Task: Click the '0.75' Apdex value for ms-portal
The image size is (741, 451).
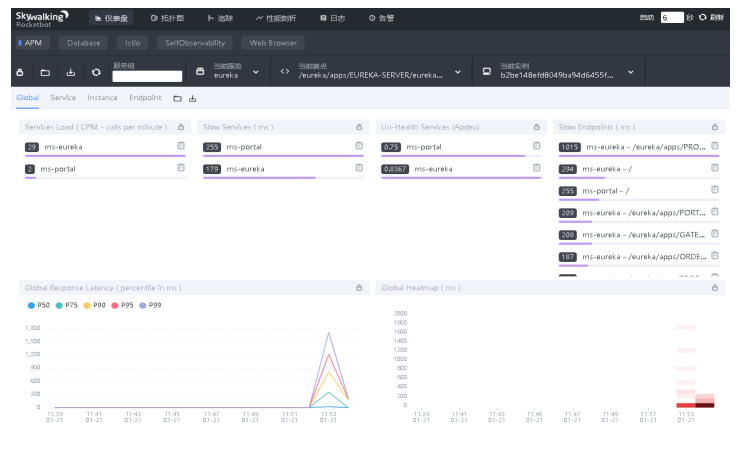Action: [x=391, y=147]
